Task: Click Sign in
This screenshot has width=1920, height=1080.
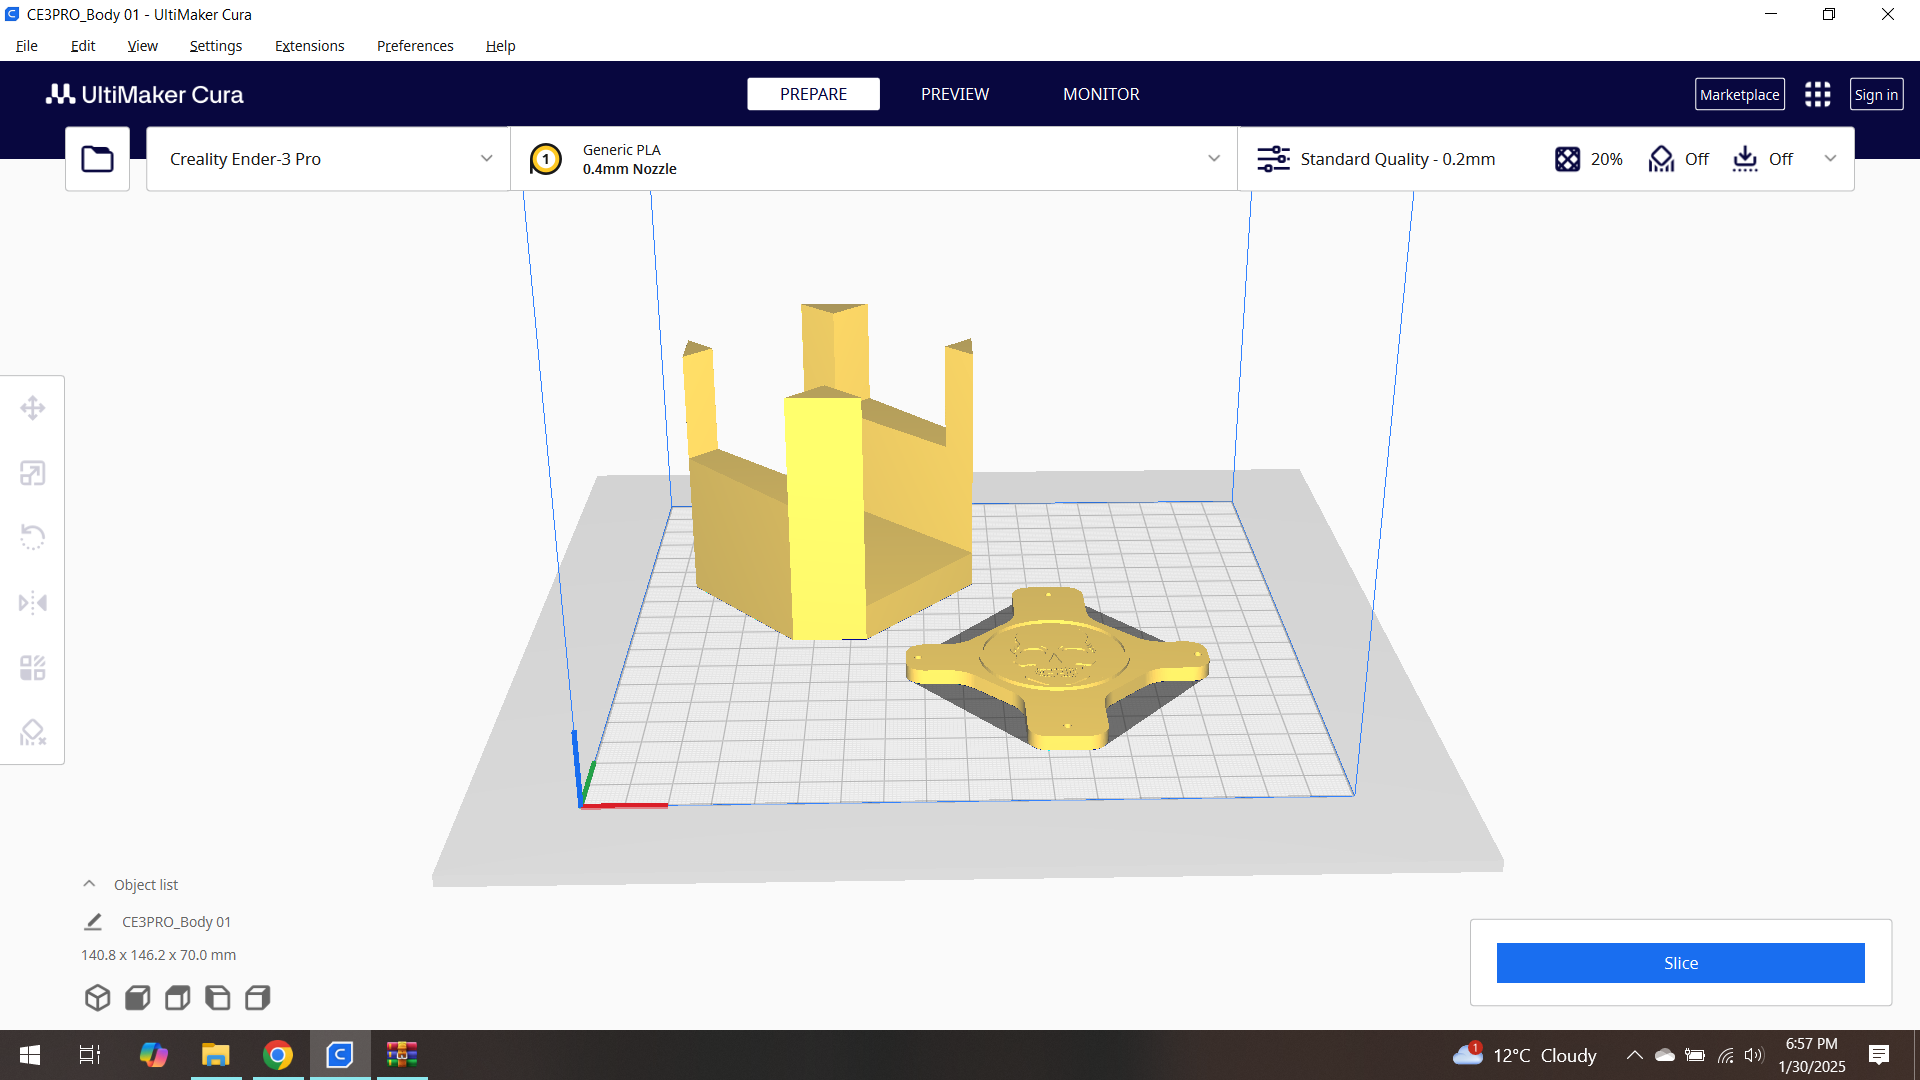Action: [1876, 94]
